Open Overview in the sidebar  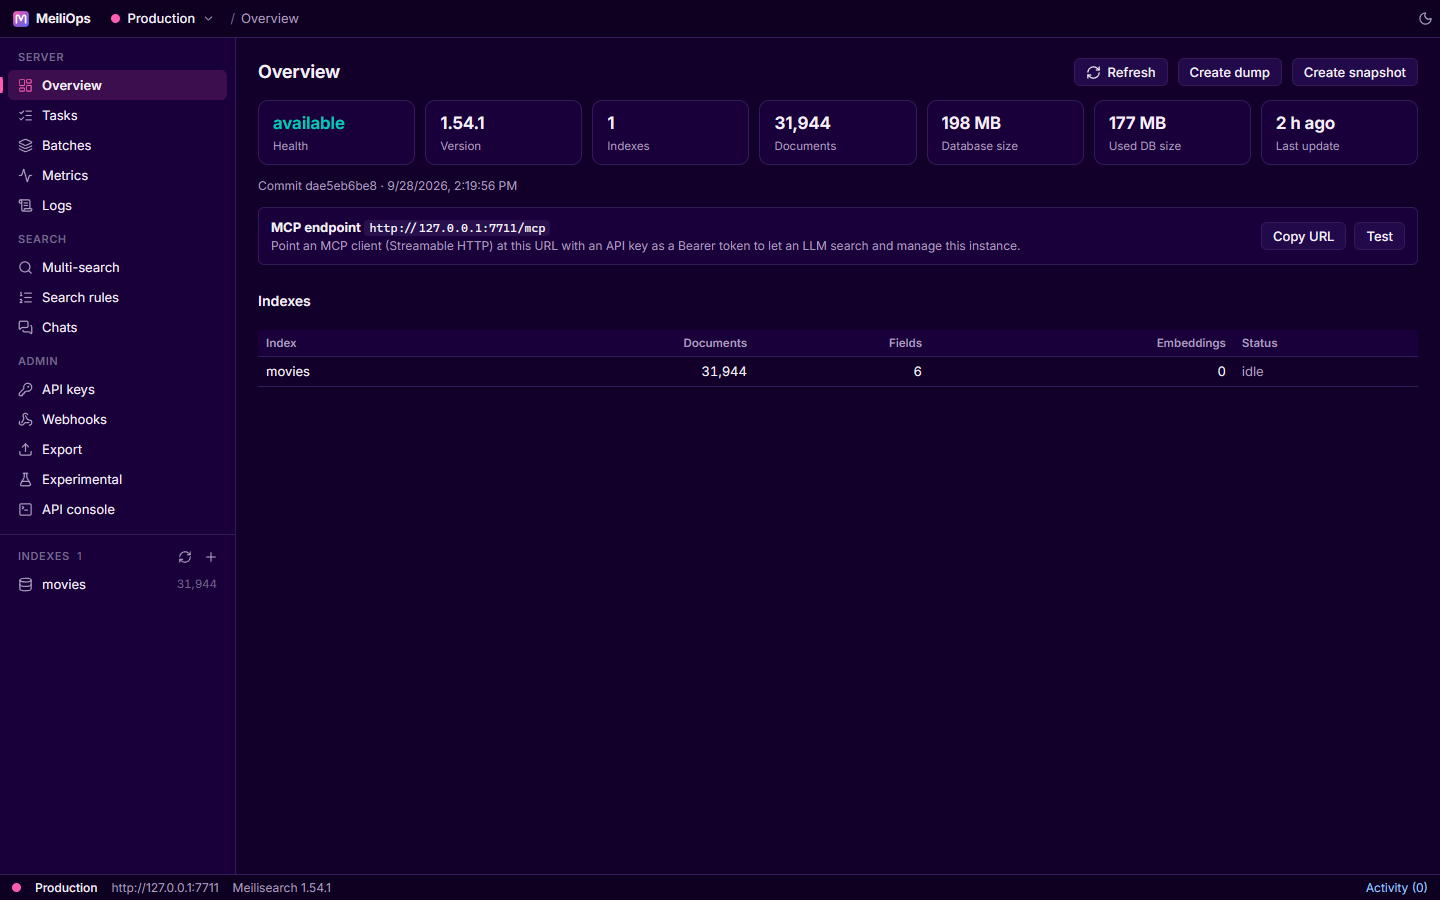(x=118, y=85)
